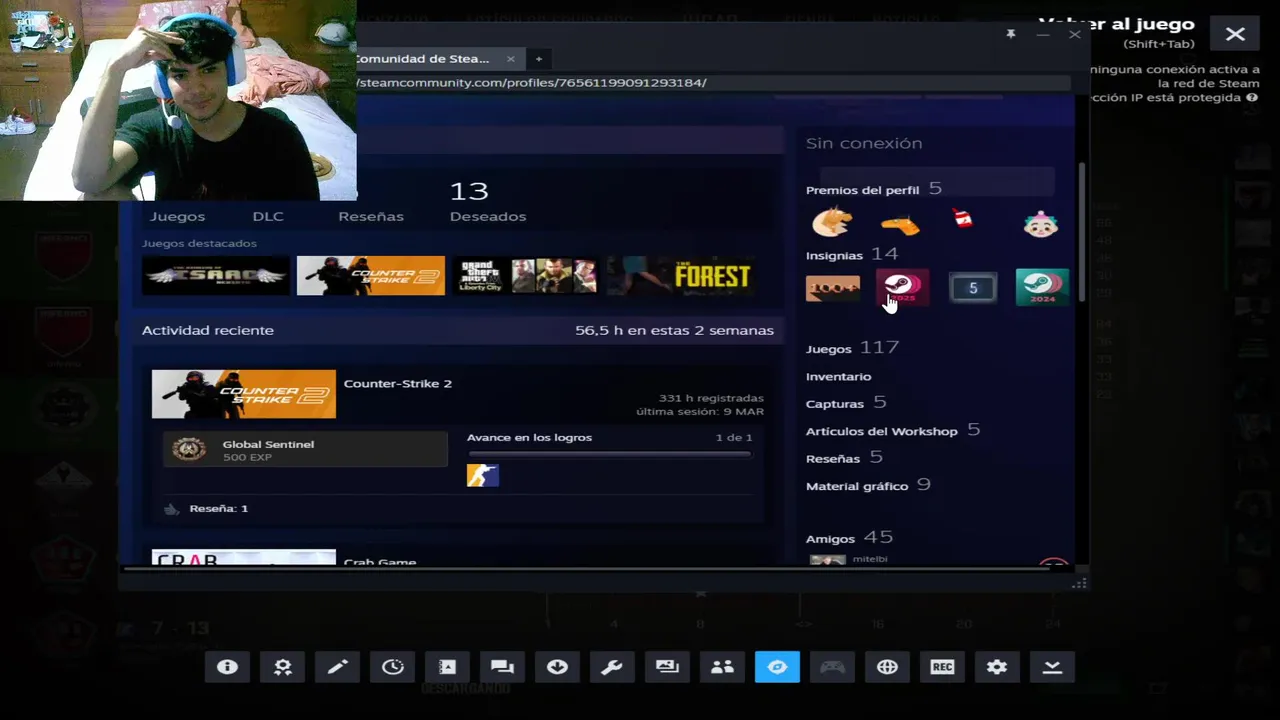This screenshot has width=1280, height=720.
Task: Click the highlighted blue eye icon
Action: pos(777,667)
